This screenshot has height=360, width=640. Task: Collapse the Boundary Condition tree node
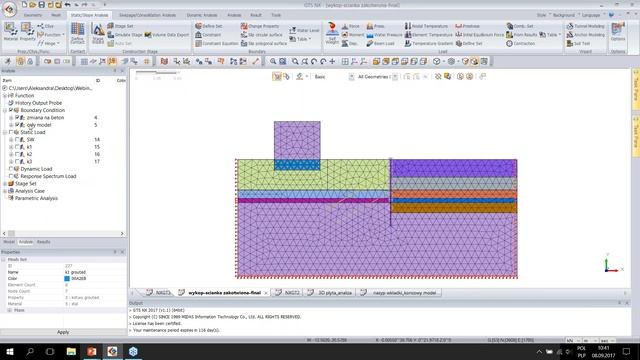point(5,110)
